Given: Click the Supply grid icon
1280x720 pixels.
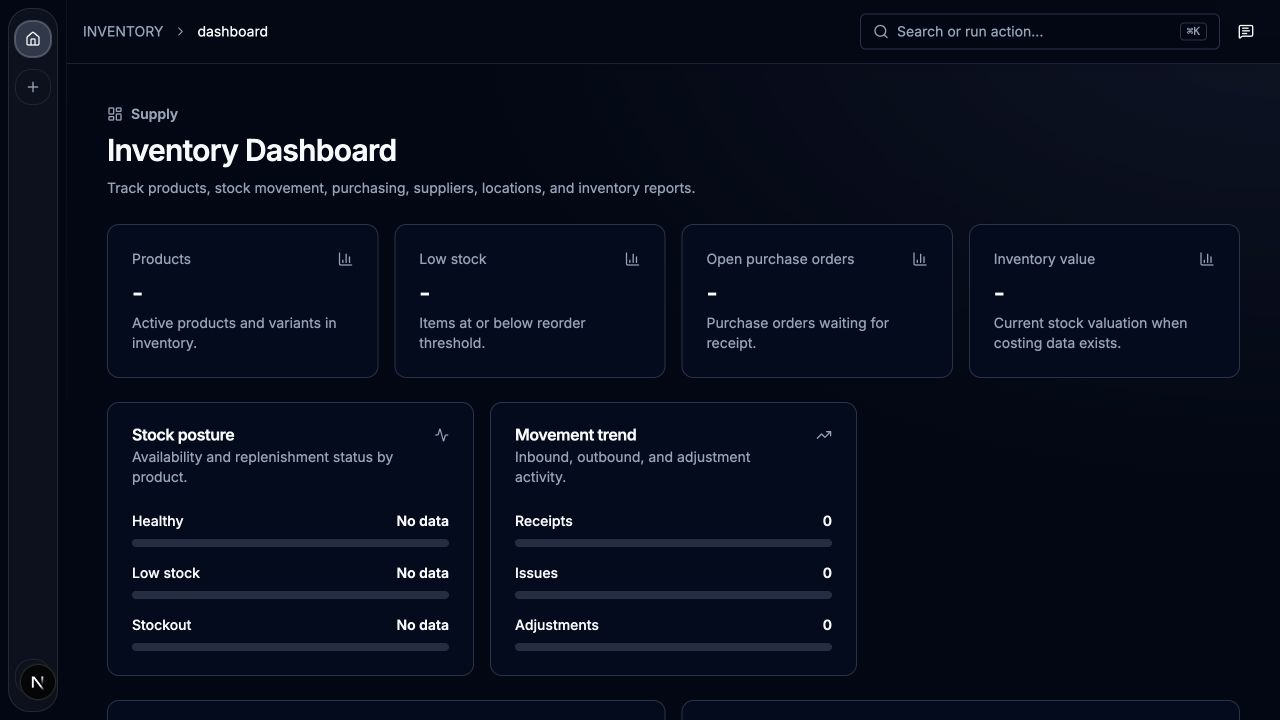Looking at the screenshot, I should coord(115,114).
